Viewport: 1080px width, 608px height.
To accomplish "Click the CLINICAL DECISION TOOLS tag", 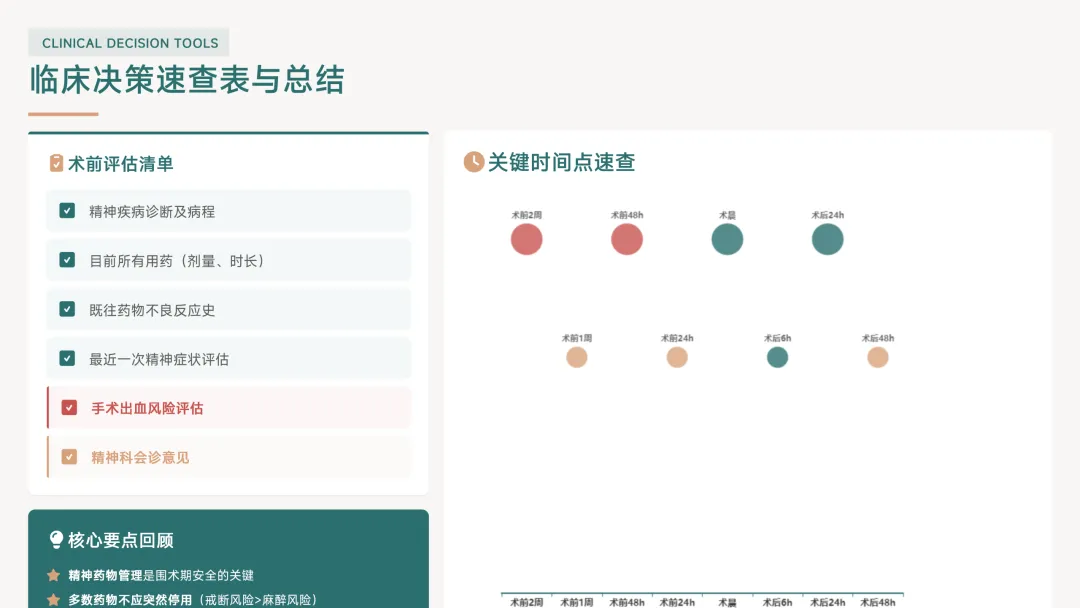I will (x=129, y=43).
